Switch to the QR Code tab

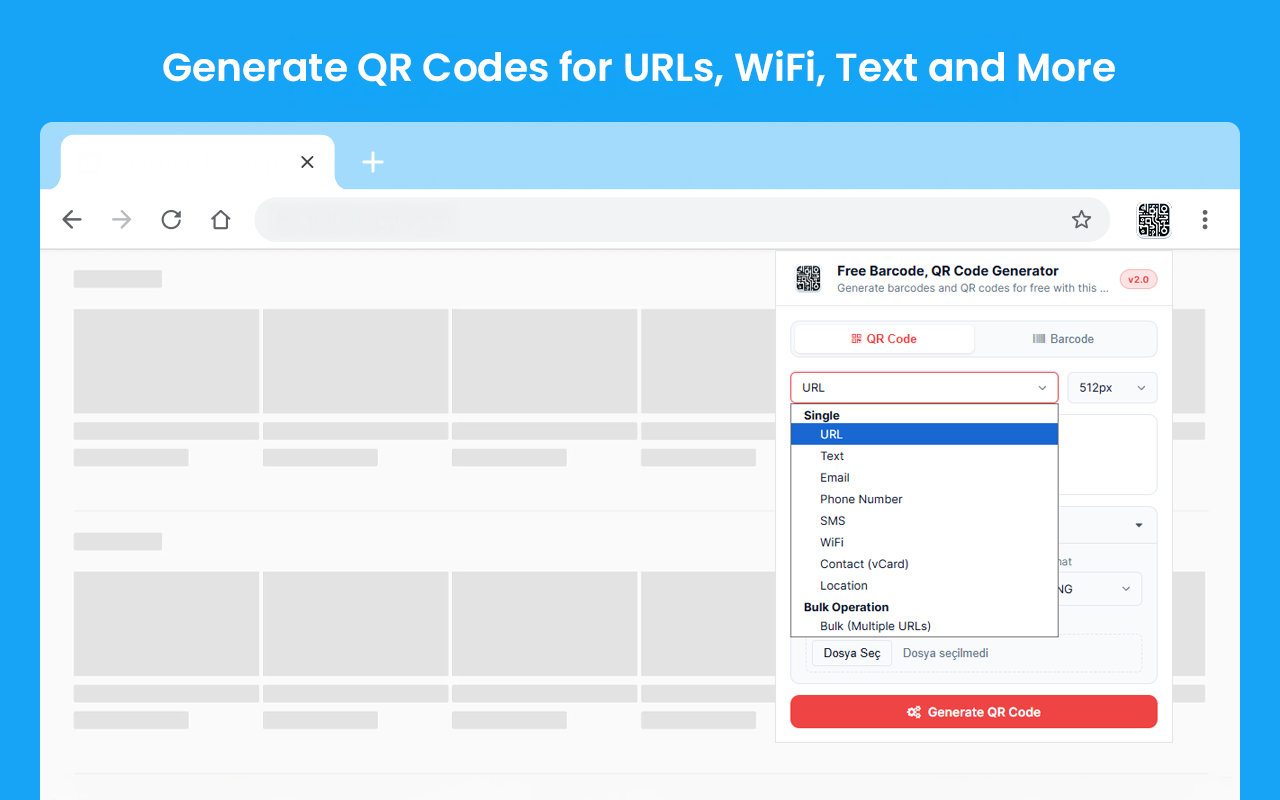point(884,339)
